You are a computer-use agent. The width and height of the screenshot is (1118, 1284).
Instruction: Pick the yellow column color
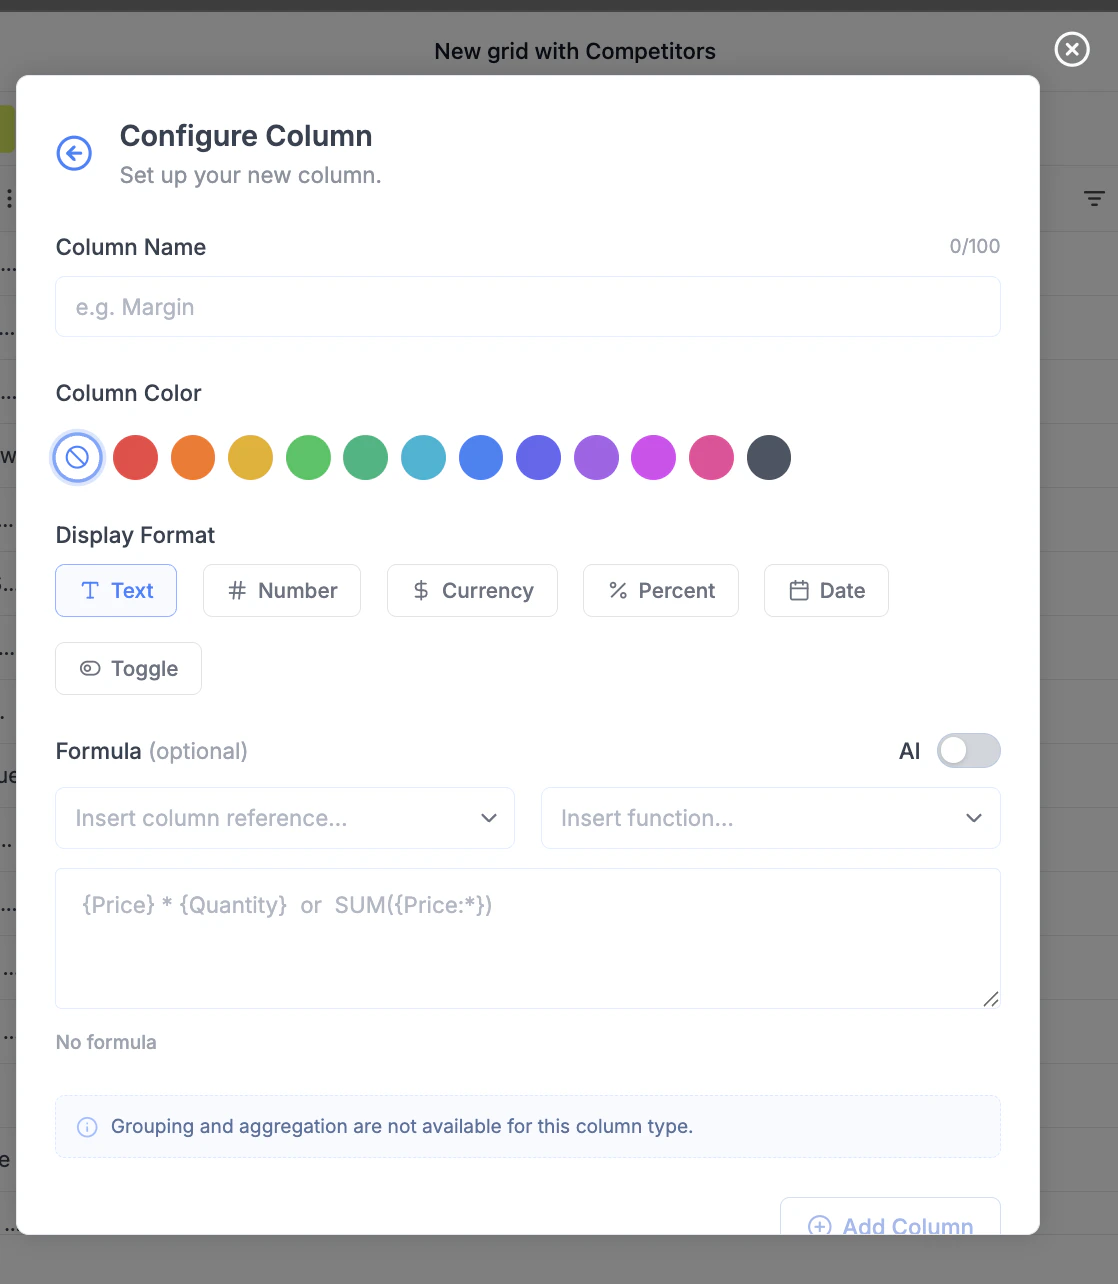251,457
